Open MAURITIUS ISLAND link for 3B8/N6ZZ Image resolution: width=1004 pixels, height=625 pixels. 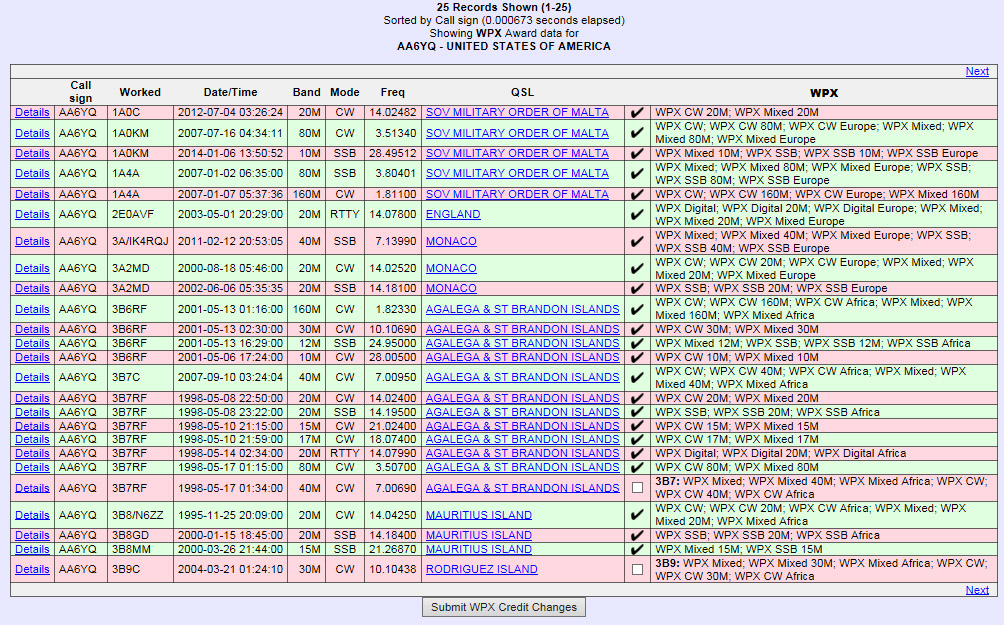[x=478, y=516]
